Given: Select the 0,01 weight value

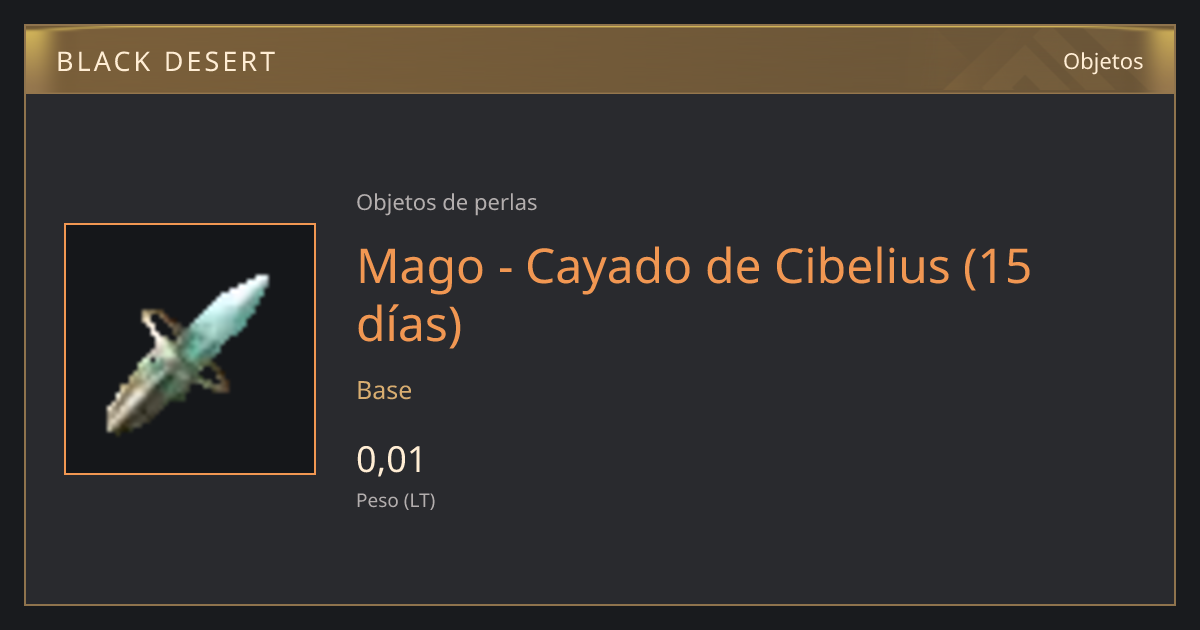Looking at the screenshot, I should (391, 460).
